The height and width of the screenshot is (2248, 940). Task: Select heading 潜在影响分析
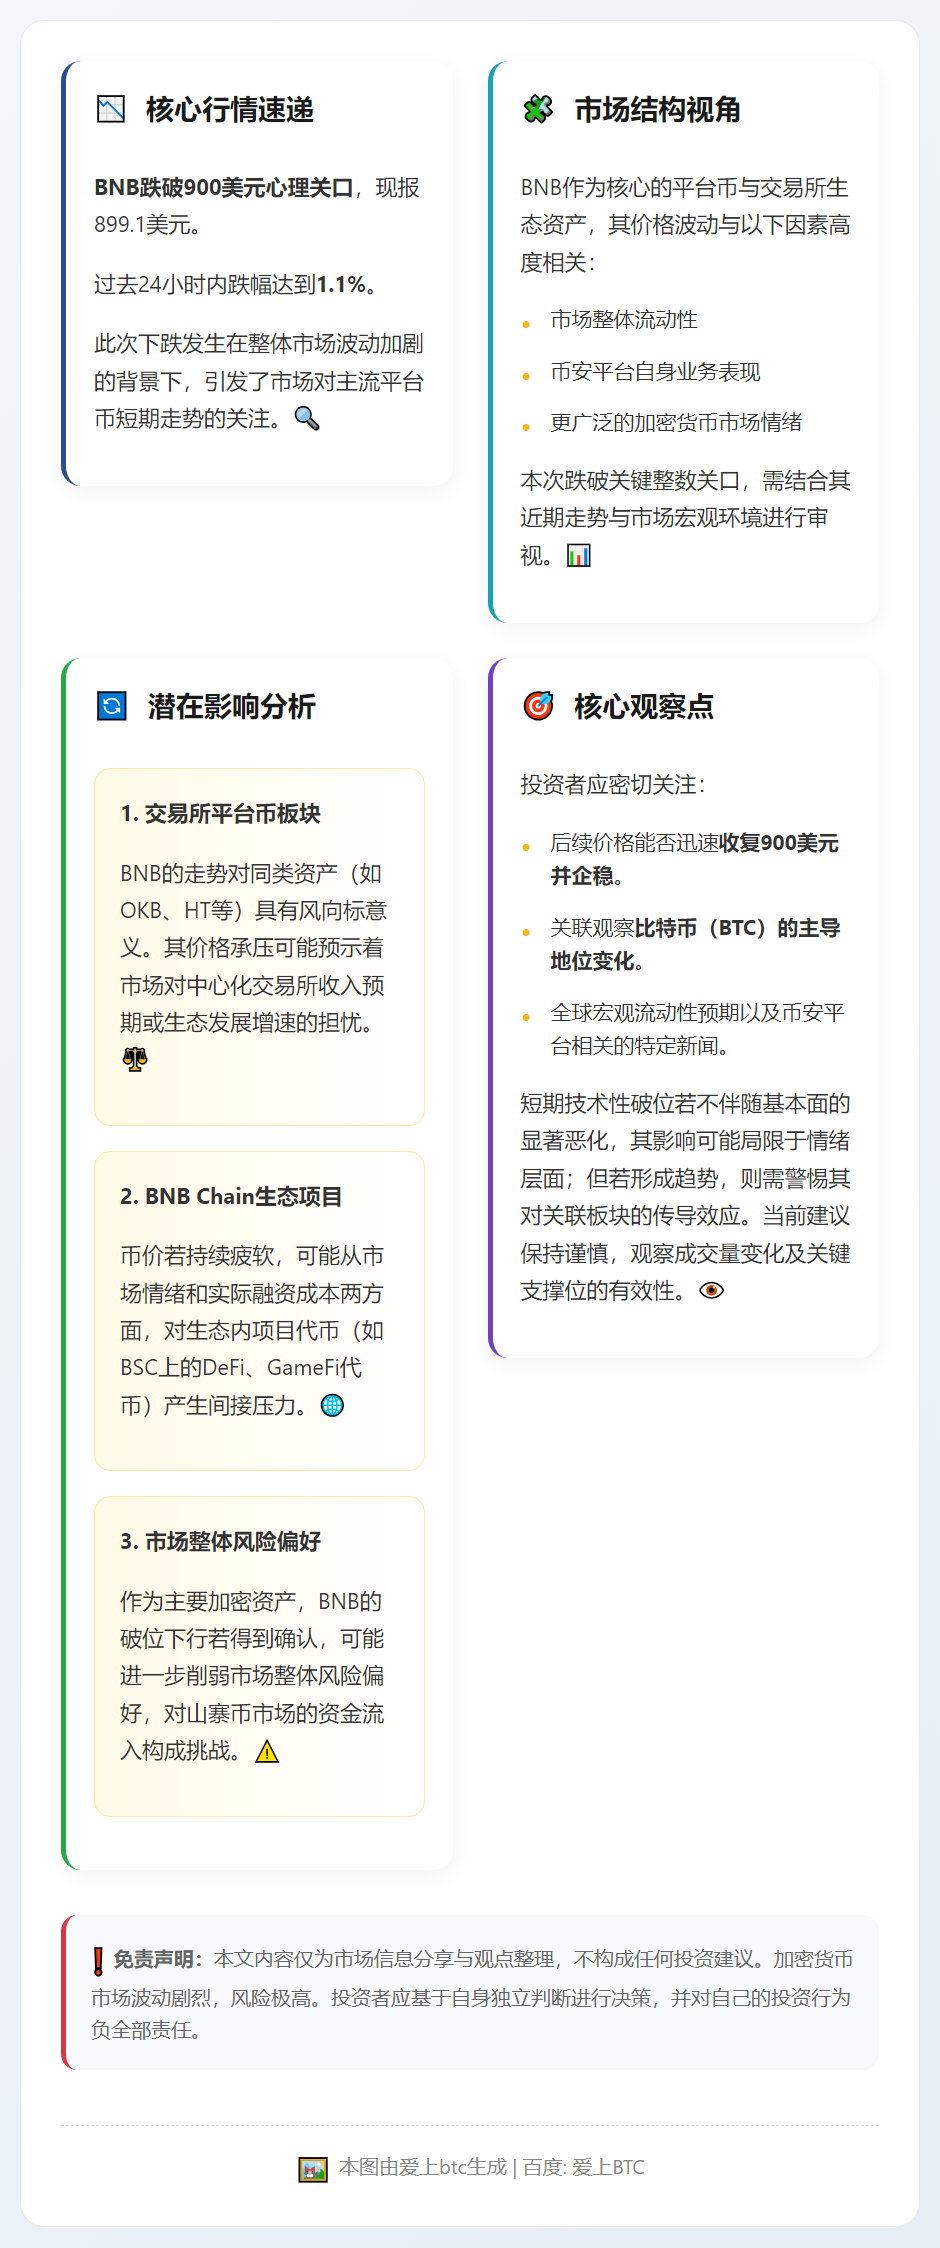231,707
